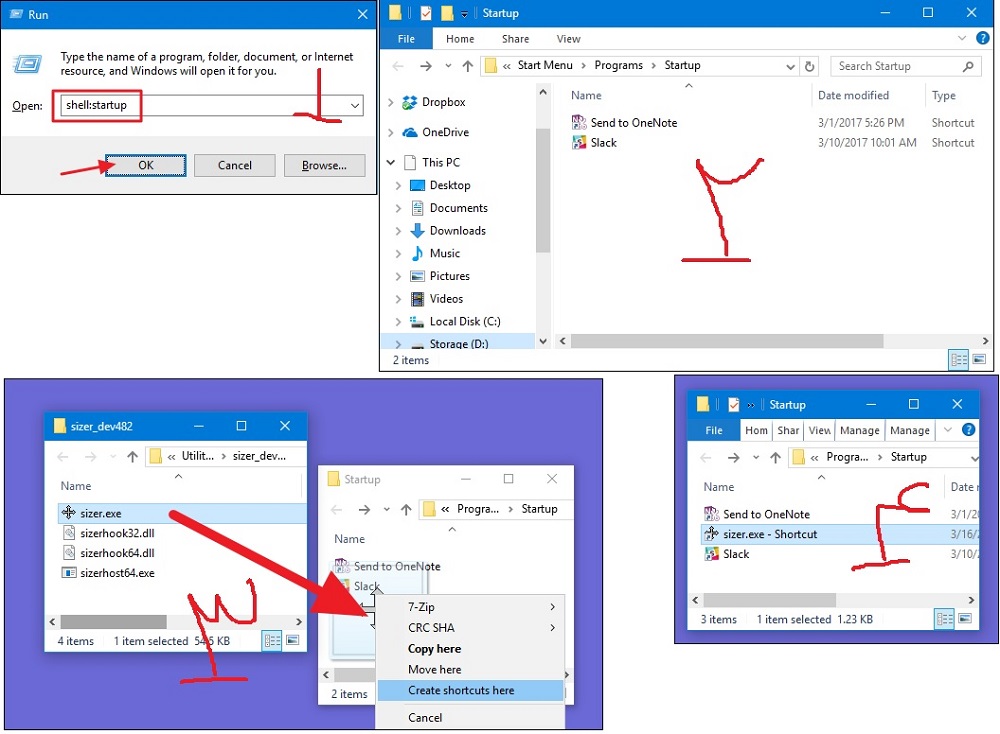Click the Dropbox icon in navigation pane
The width and height of the screenshot is (1000, 734).
tap(409, 102)
